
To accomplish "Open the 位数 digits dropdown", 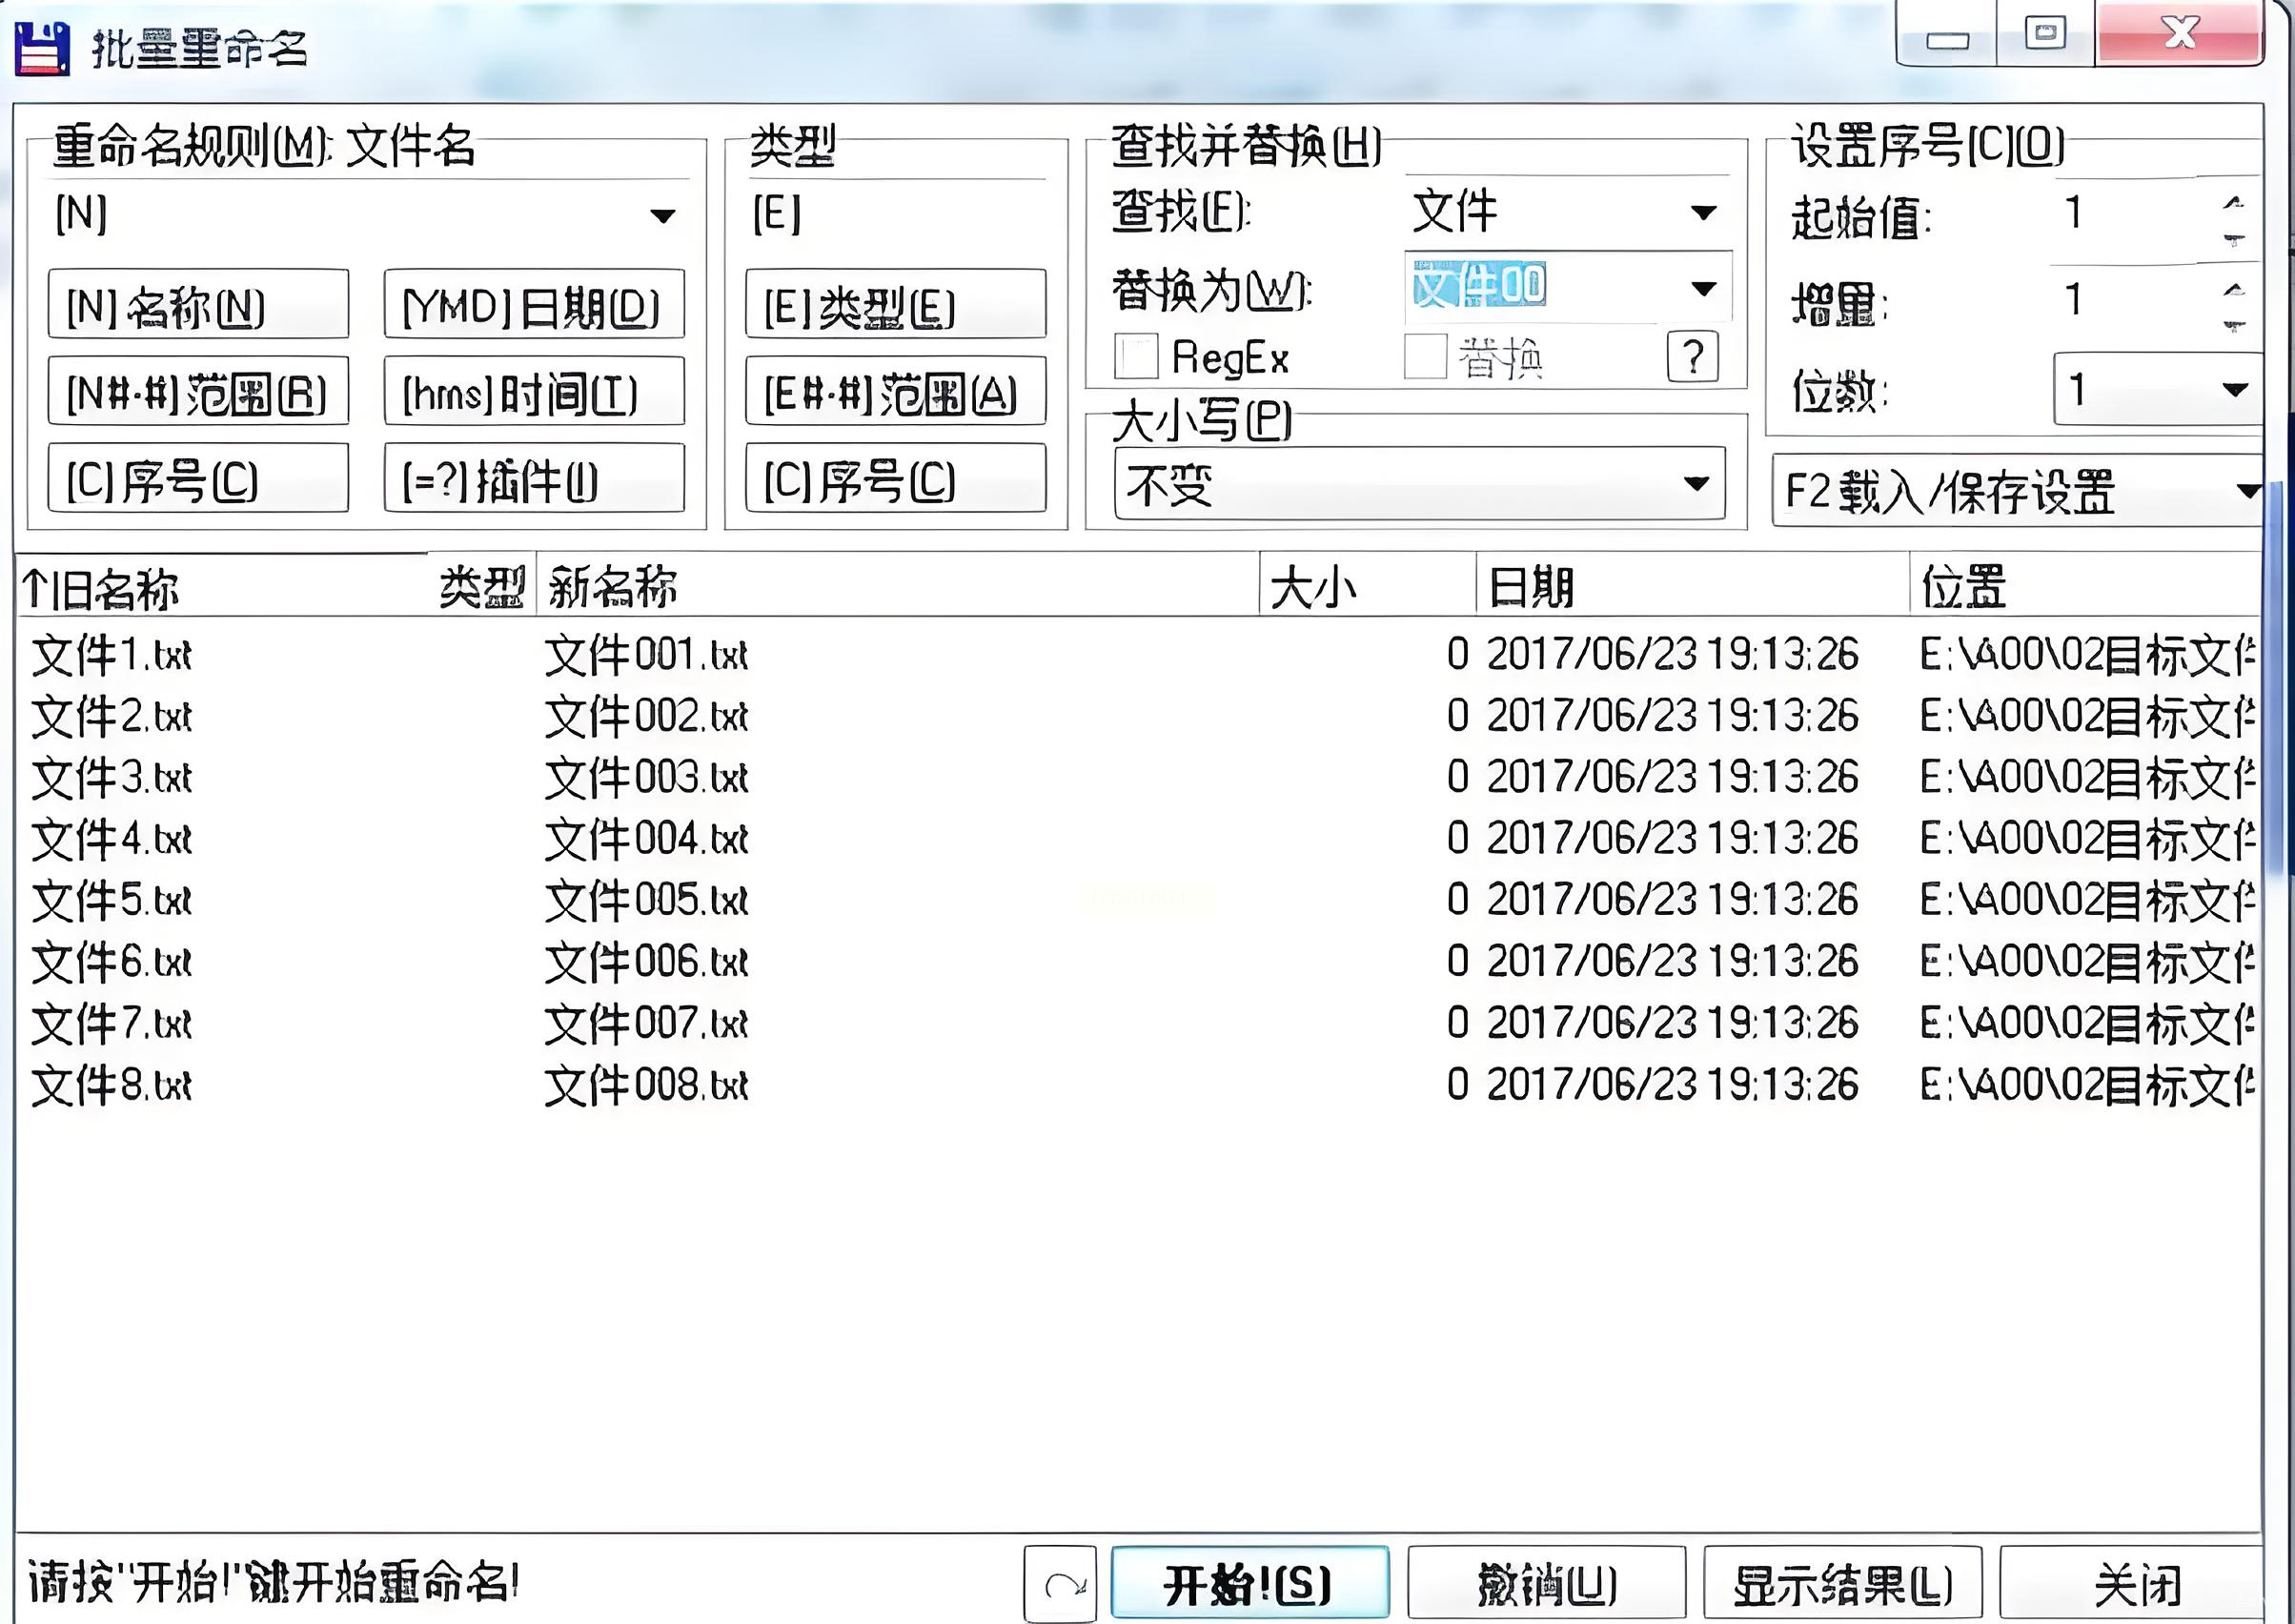I will pyautogui.click(x=2234, y=389).
